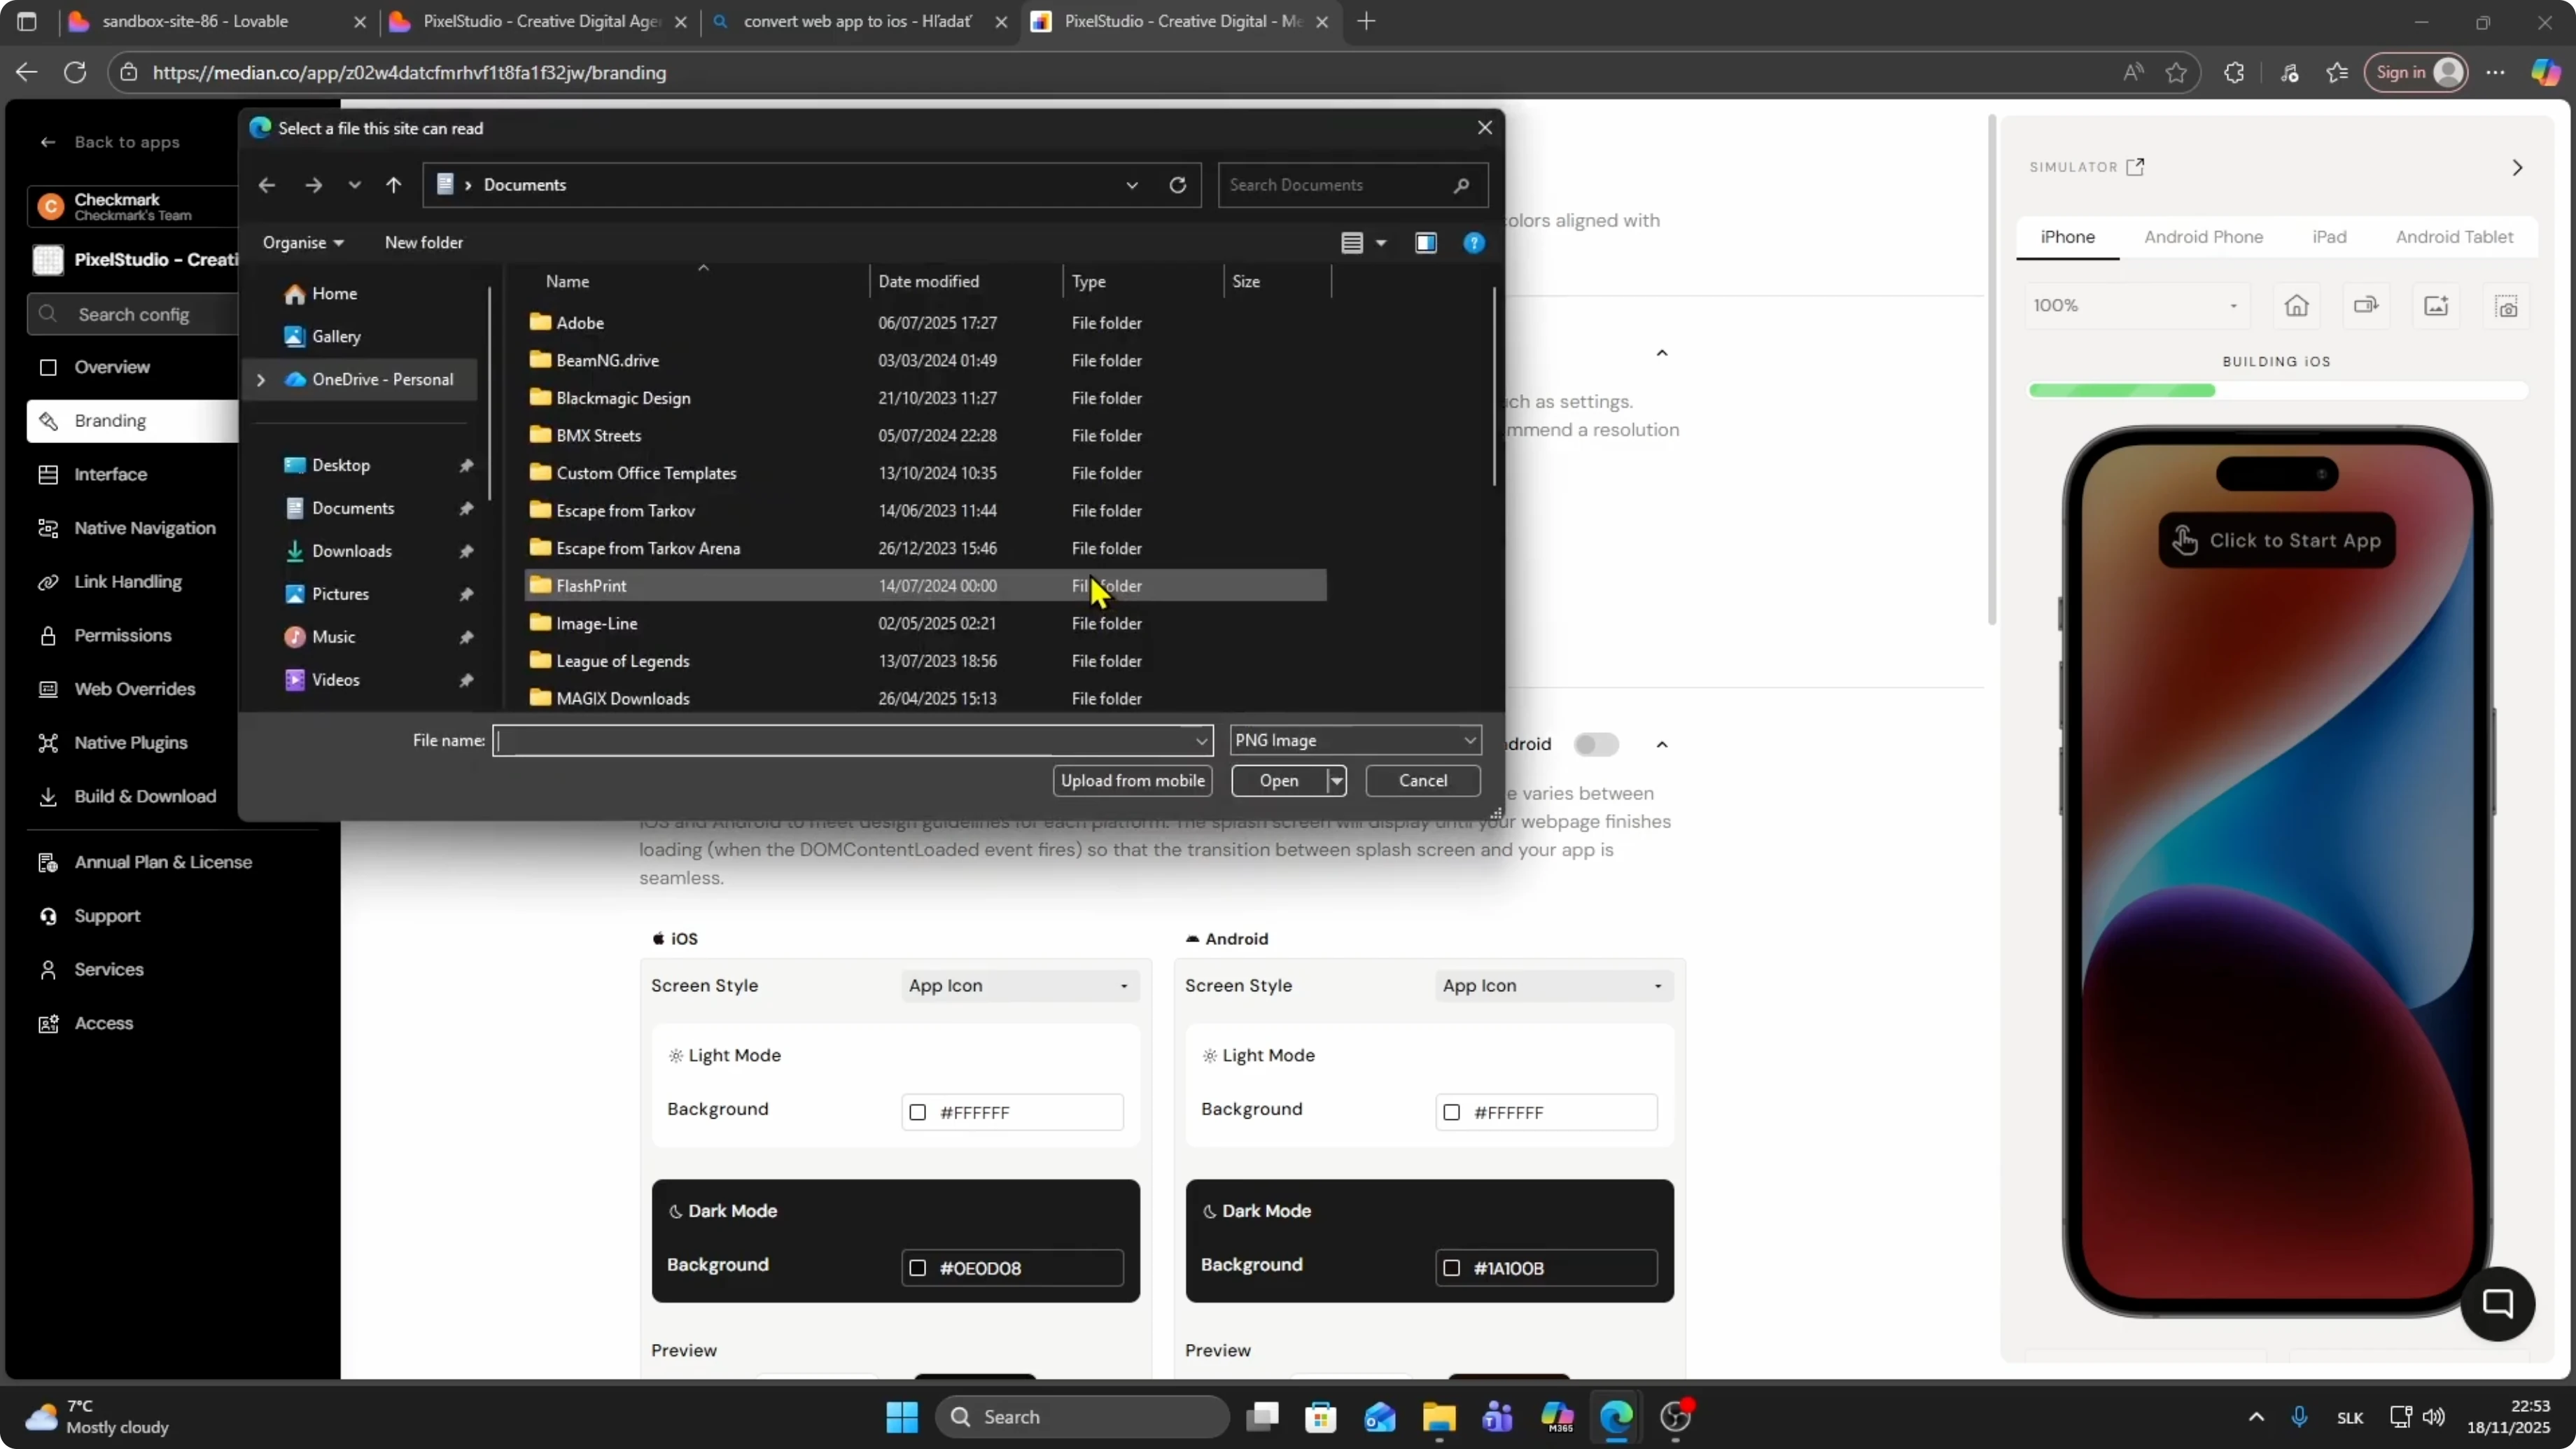Toggle the Android splash screen switch

[1595, 745]
